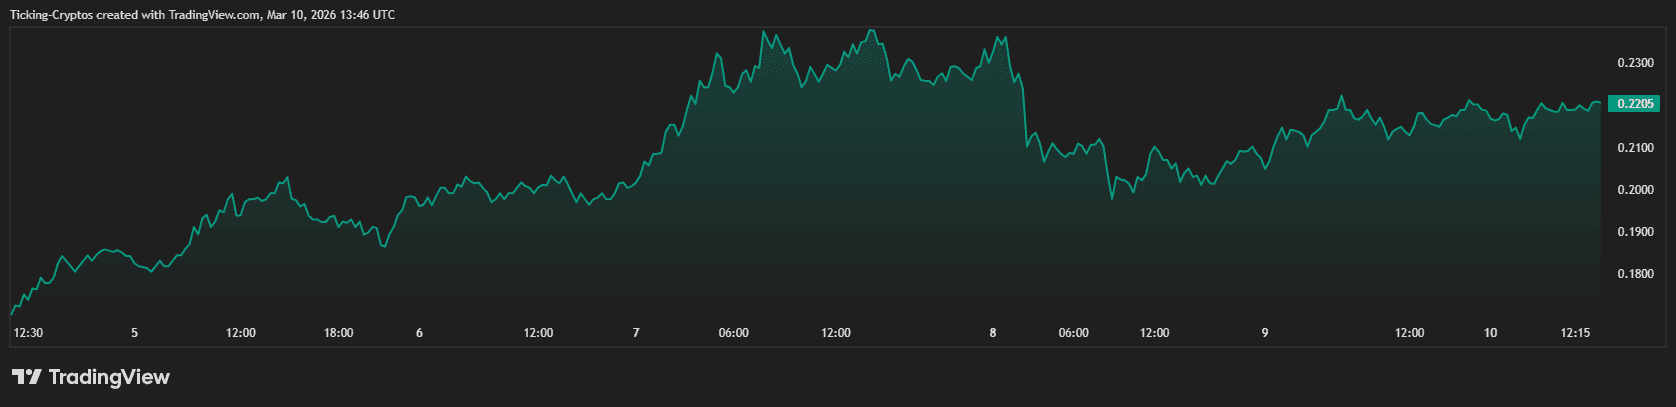Viewport: 1676px width, 407px height.
Task: Select day 6 on the time axis
Action: 419,333
